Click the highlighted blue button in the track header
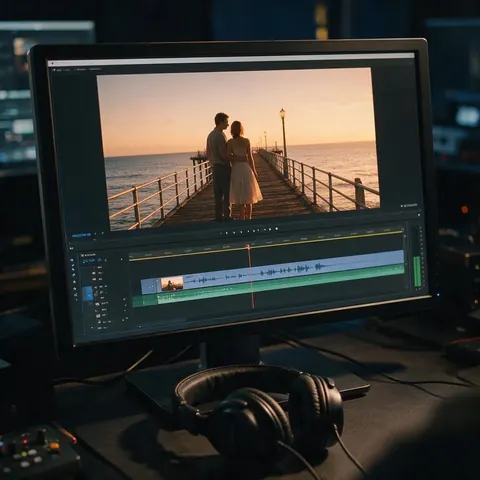The image size is (480, 480). [x=87, y=293]
